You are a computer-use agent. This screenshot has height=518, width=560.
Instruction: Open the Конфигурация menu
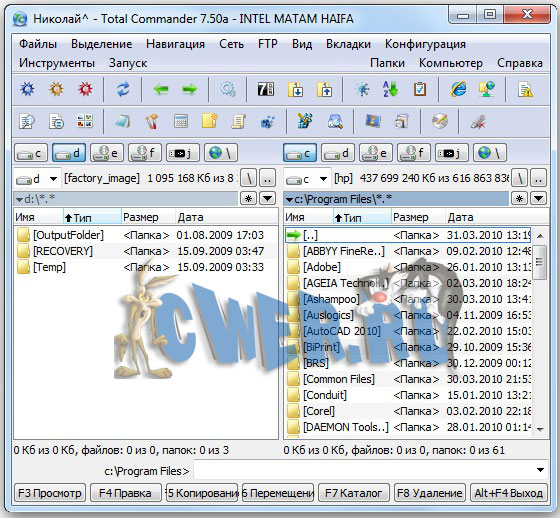tap(425, 44)
